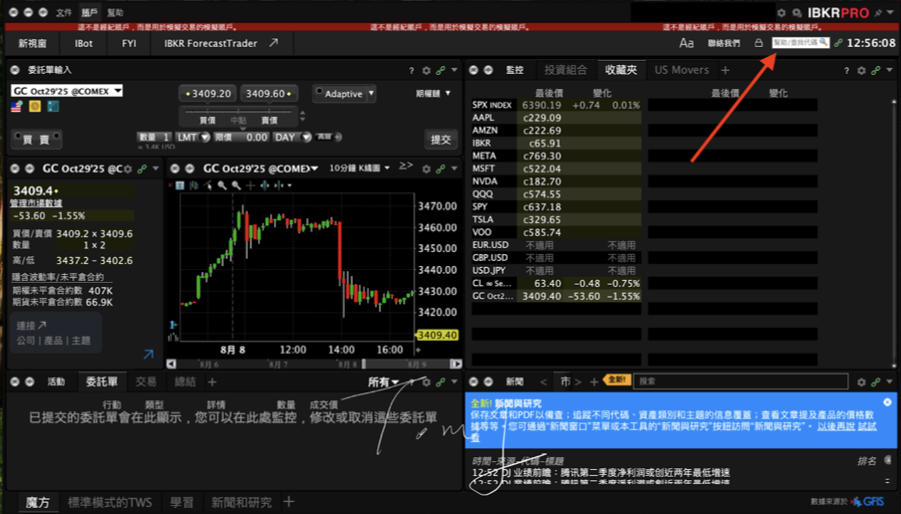Screen dimensions: 901x514
Task: Select the 收藏夾 (Favorites) tab
Action: coord(621,70)
